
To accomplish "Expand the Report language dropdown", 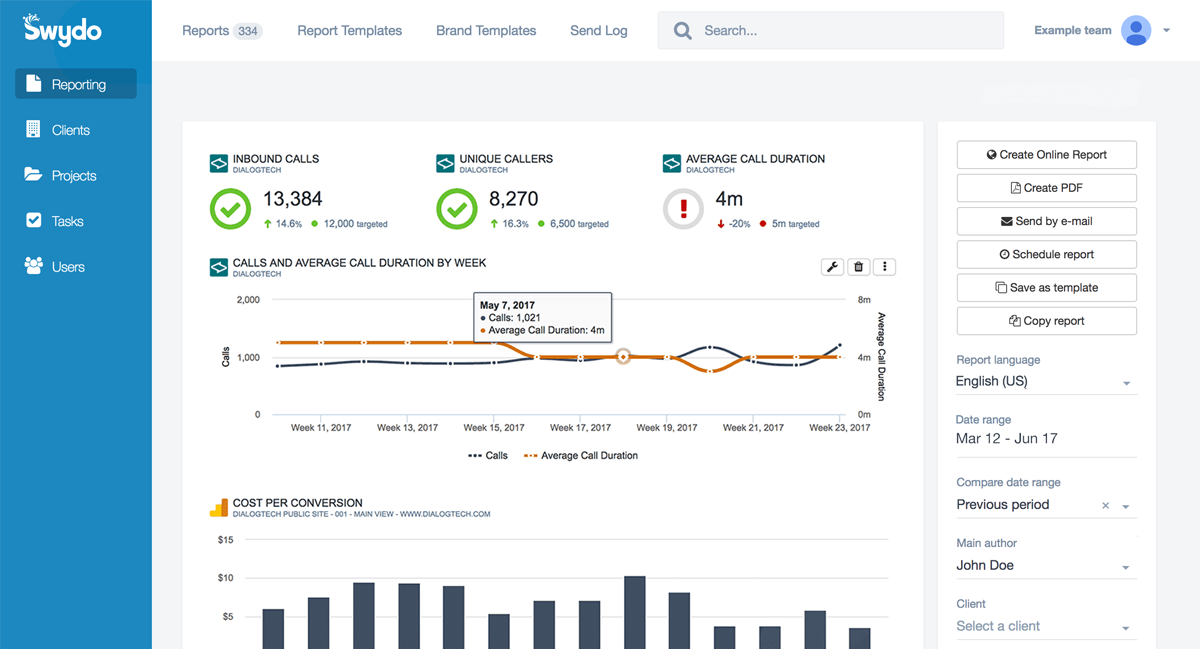I will [1126, 383].
